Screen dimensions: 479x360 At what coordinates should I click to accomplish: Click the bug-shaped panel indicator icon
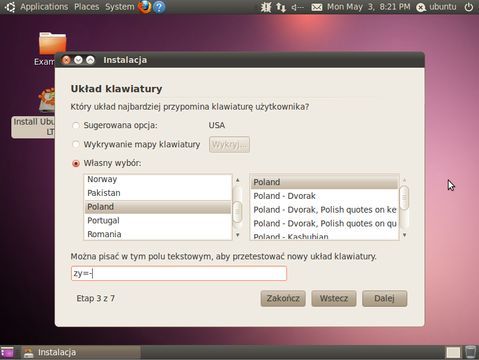click(266, 7)
